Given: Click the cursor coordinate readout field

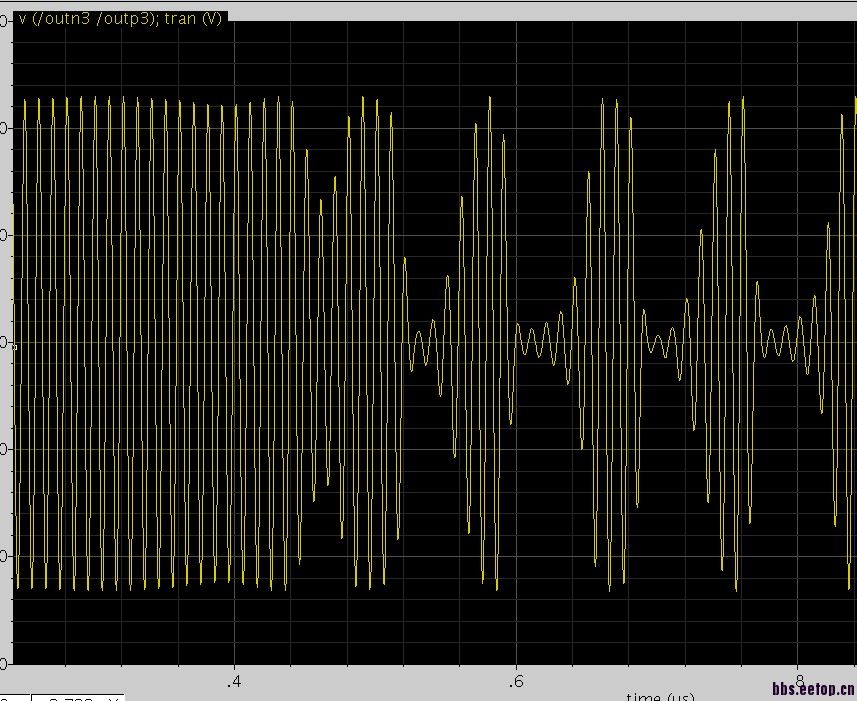Looking at the screenshot, I should click(x=78, y=698).
